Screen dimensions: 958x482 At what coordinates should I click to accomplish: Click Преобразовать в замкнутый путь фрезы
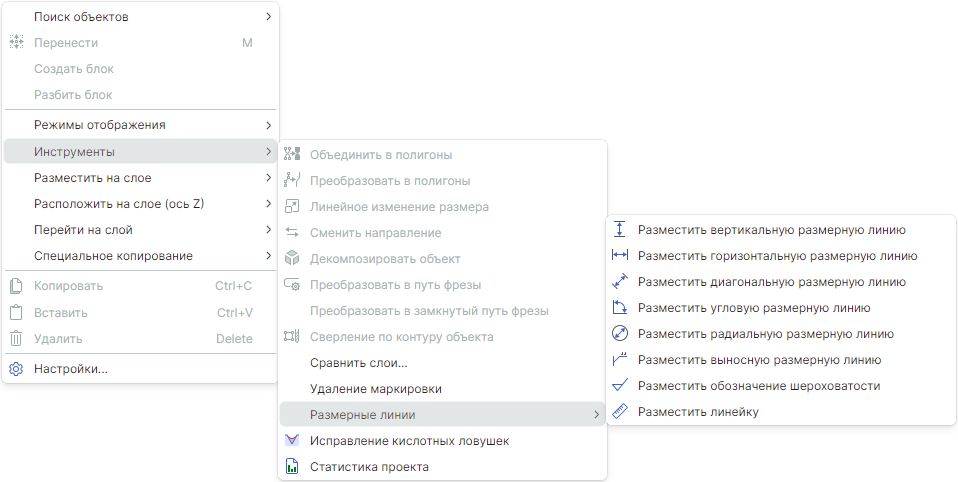pos(443,311)
